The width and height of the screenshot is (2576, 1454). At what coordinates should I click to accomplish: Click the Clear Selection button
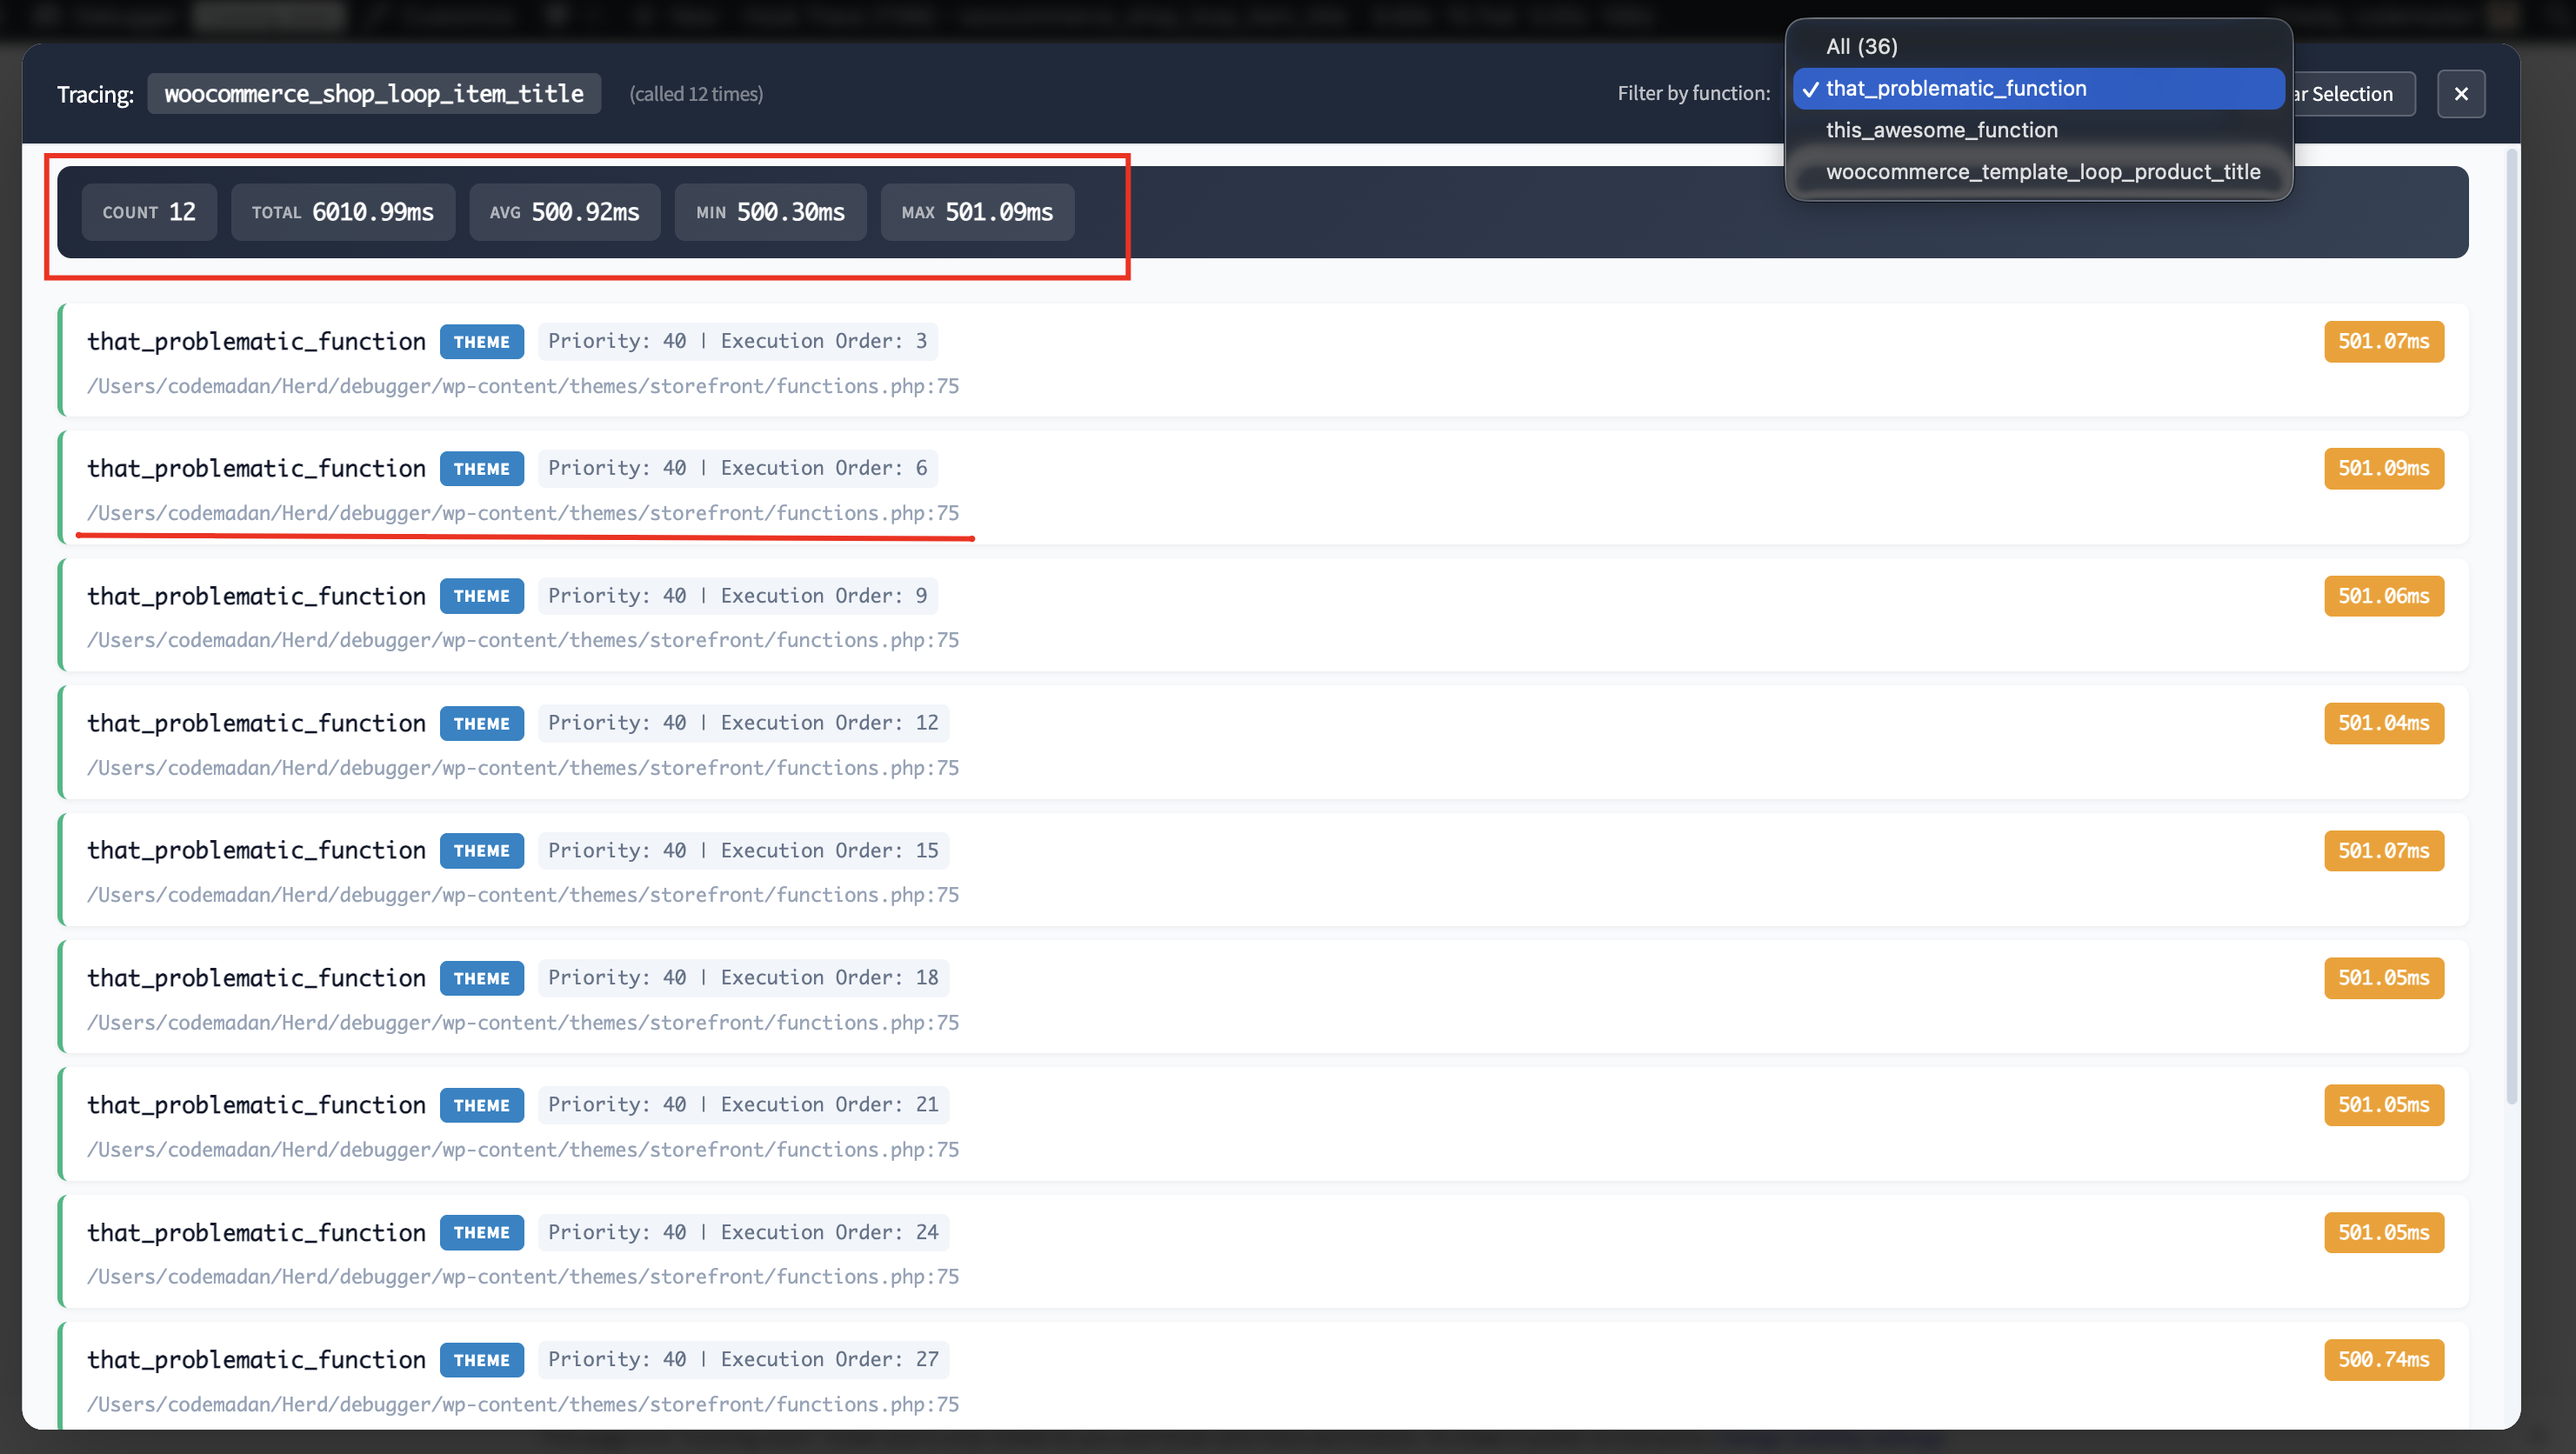[x=2354, y=94]
